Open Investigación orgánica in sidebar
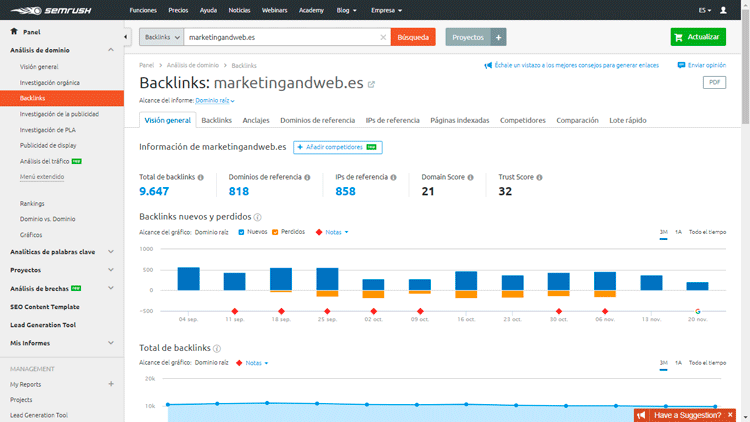This screenshot has width=750, height=422. point(50,83)
